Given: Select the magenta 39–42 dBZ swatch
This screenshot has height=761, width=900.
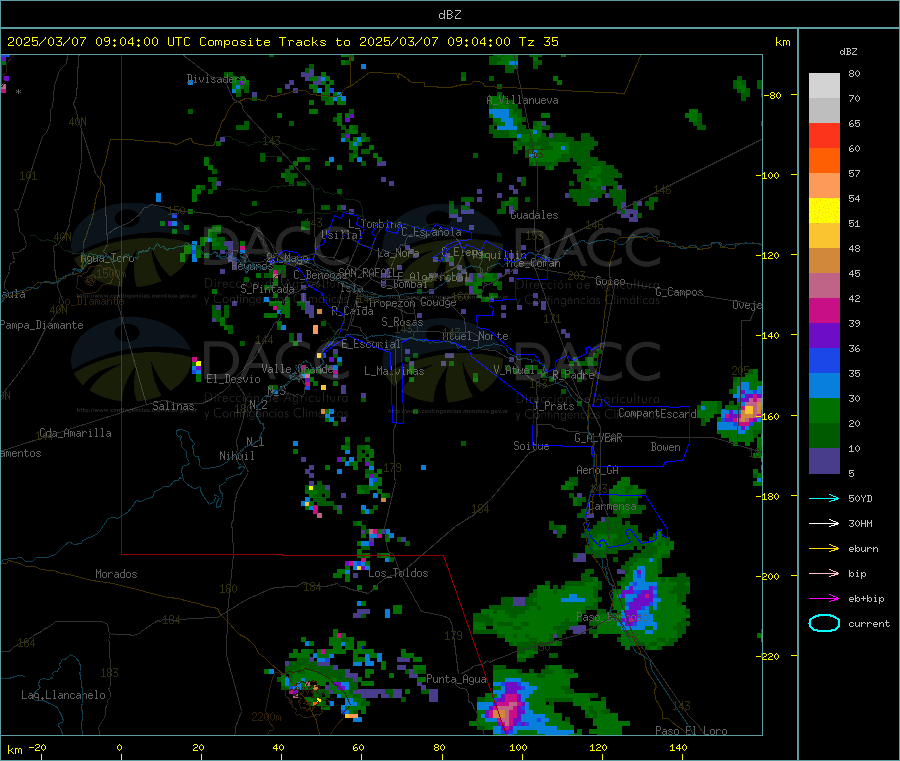Looking at the screenshot, I should (824, 310).
